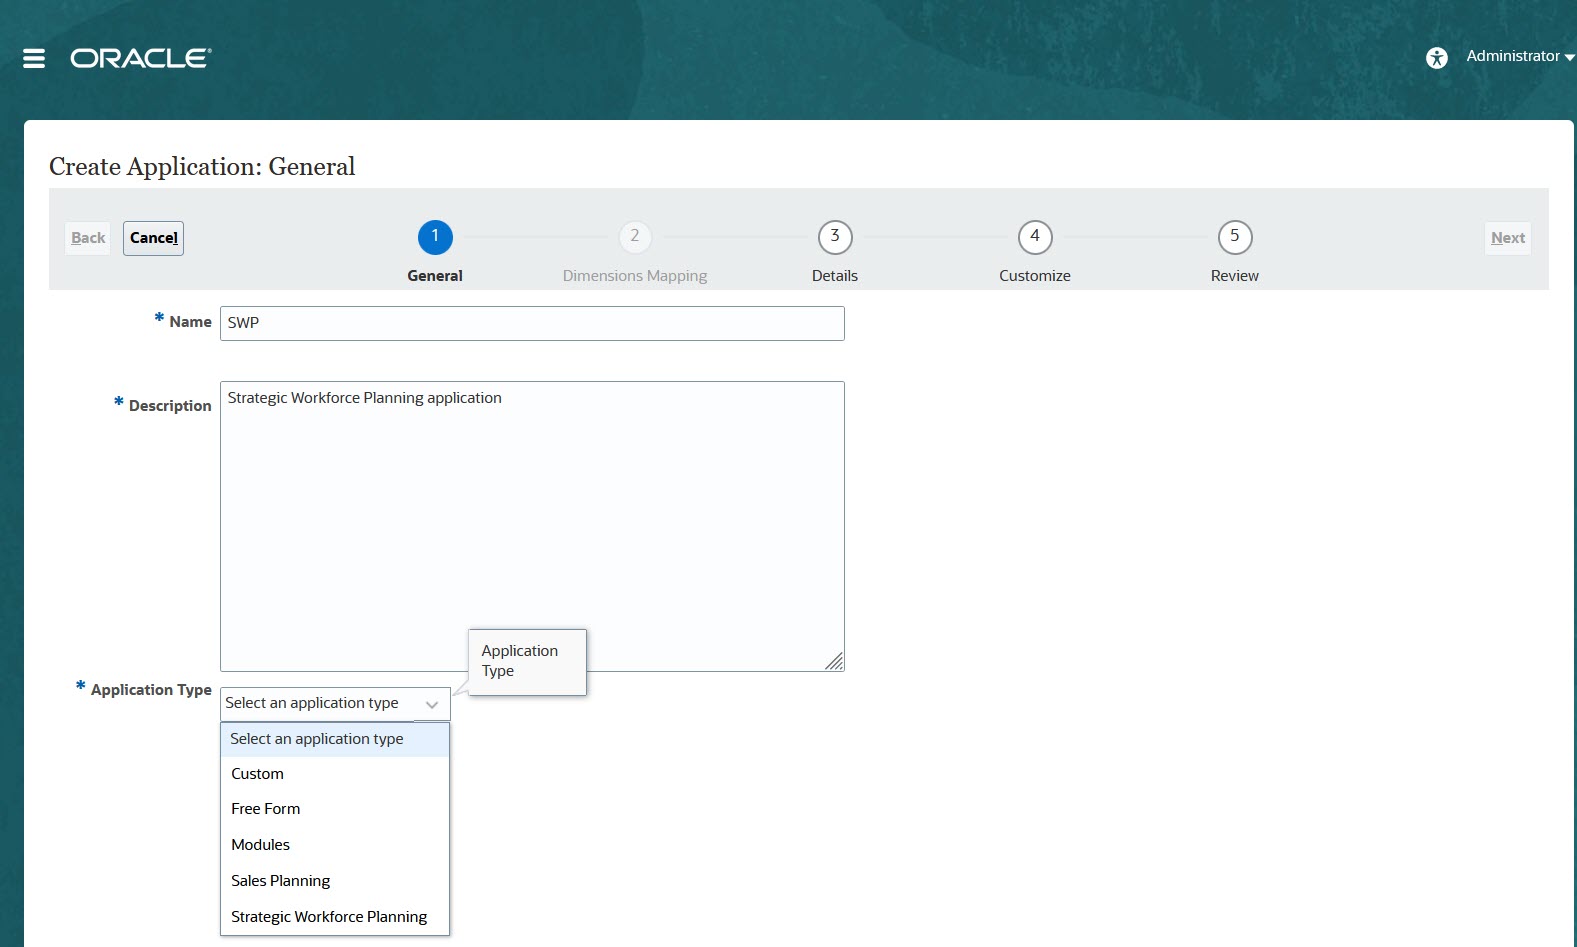1577x947 pixels.
Task: Click the Name field containing SWP
Action: click(532, 323)
